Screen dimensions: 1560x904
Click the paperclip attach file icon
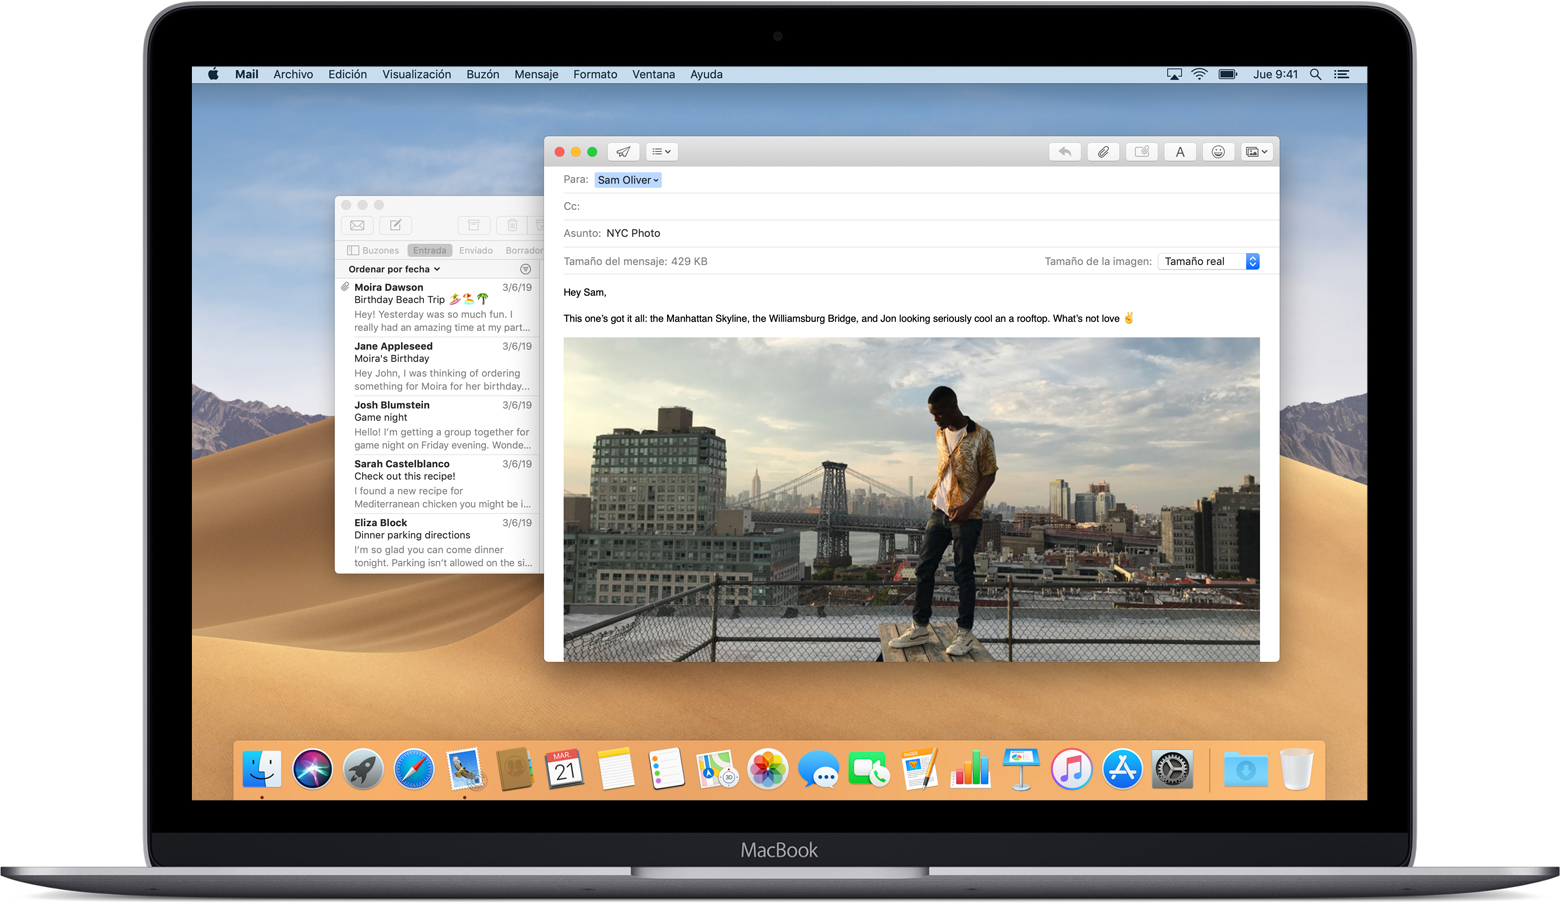tap(1103, 152)
